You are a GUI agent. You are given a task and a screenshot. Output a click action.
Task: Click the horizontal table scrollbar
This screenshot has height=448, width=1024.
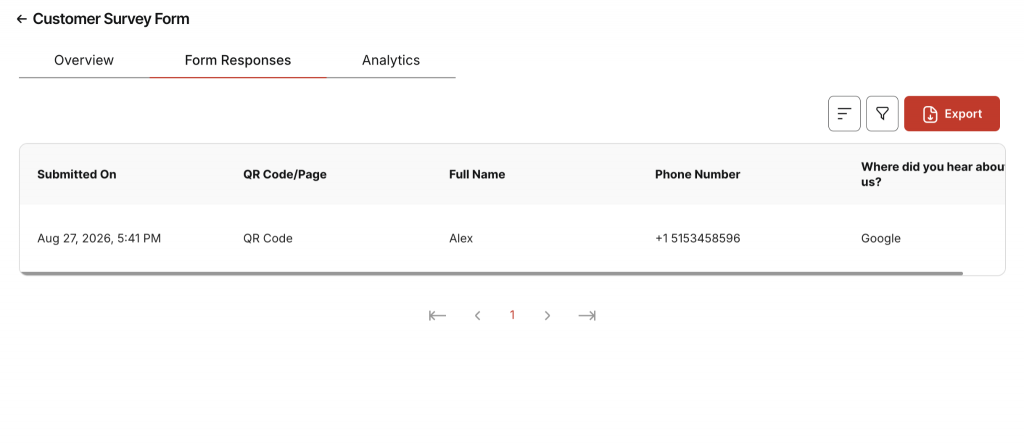[491, 273]
